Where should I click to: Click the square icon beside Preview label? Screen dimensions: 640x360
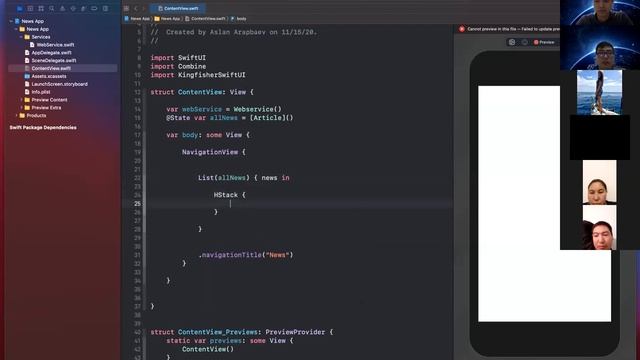click(x=512, y=42)
